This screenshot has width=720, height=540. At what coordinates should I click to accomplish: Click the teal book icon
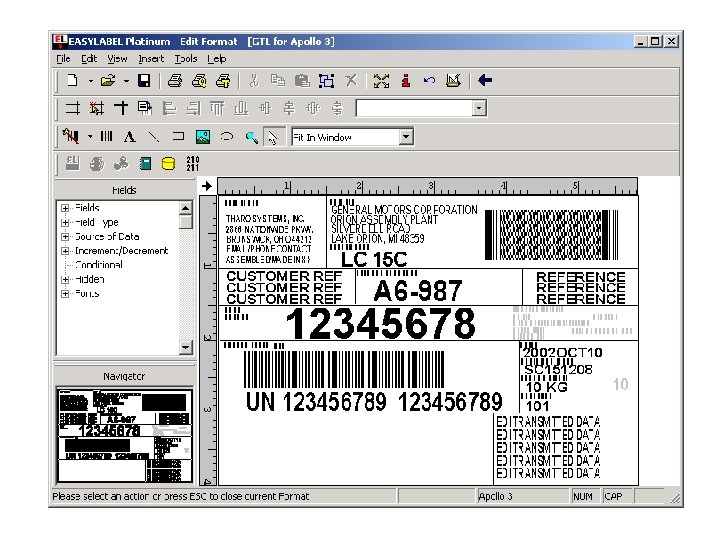[145, 163]
